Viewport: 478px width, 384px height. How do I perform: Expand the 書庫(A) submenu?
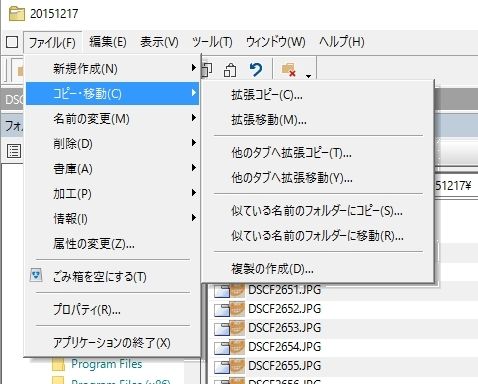click(113, 169)
